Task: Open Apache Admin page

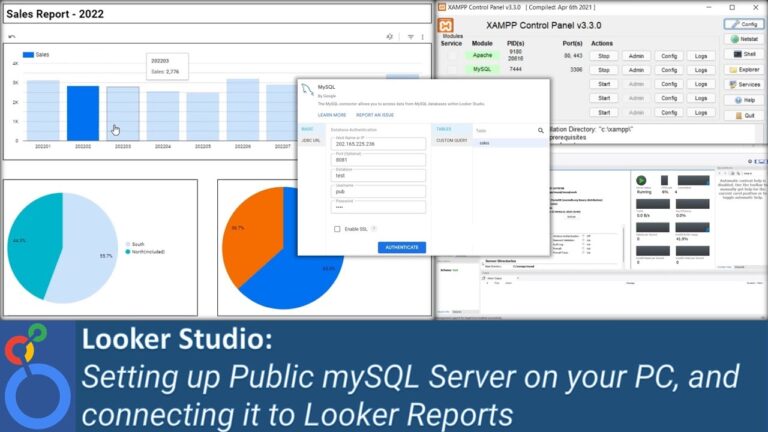Action: pyautogui.click(x=636, y=56)
